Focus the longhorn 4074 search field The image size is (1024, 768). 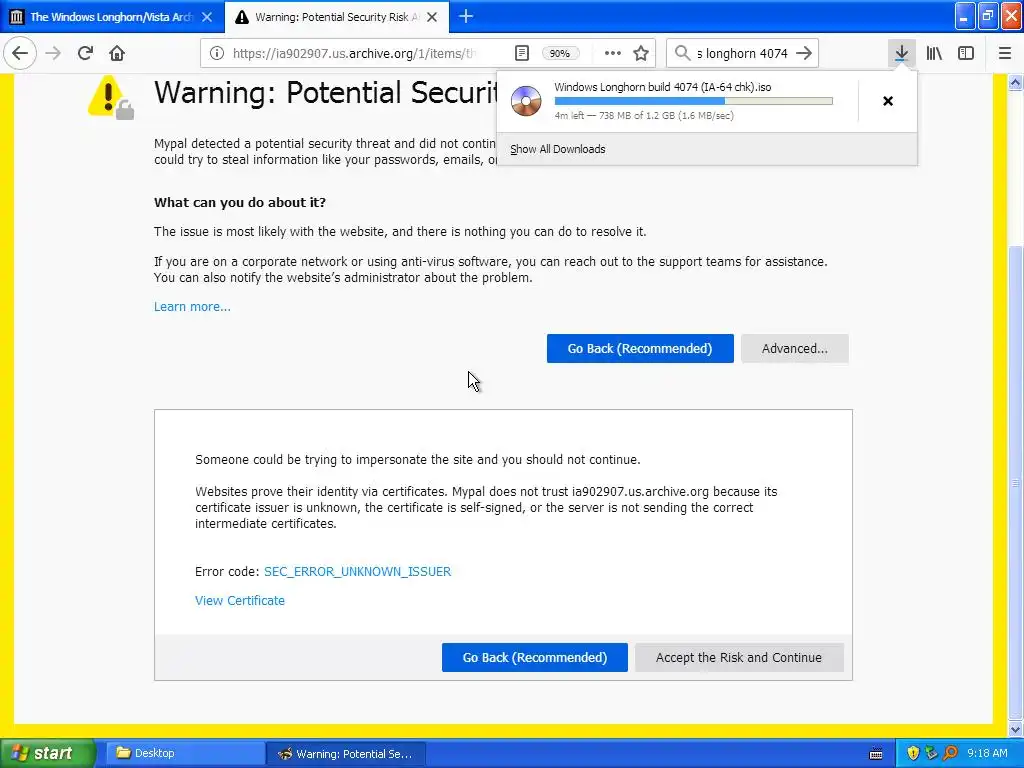(743, 54)
